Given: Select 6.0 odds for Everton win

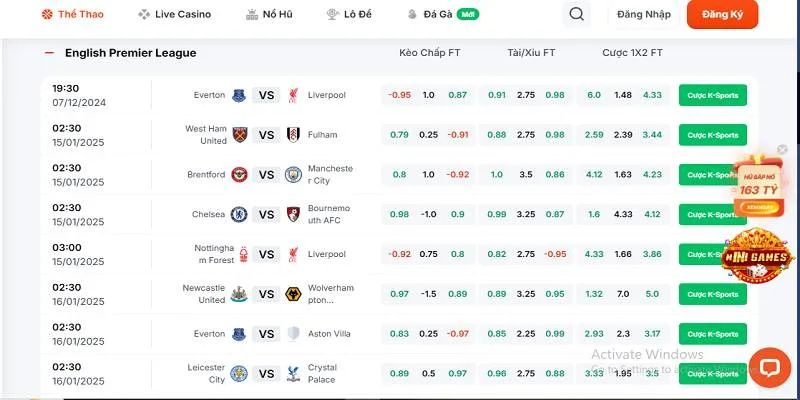Looking at the screenshot, I should tap(594, 95).
